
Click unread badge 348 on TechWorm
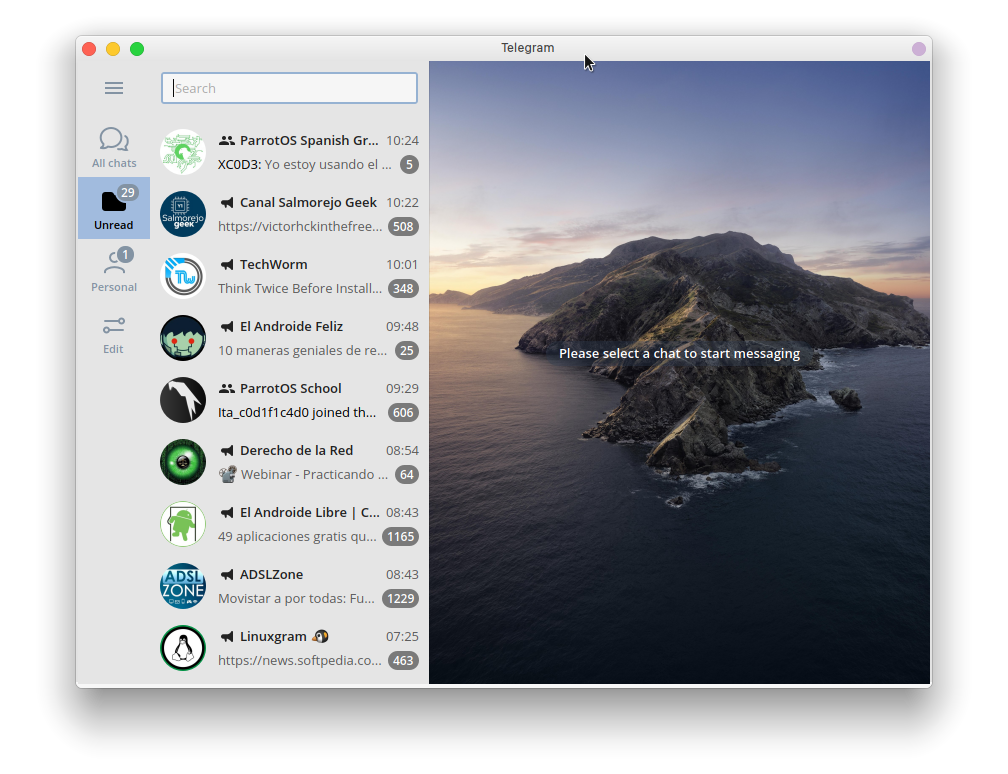(x=403, y=289)
